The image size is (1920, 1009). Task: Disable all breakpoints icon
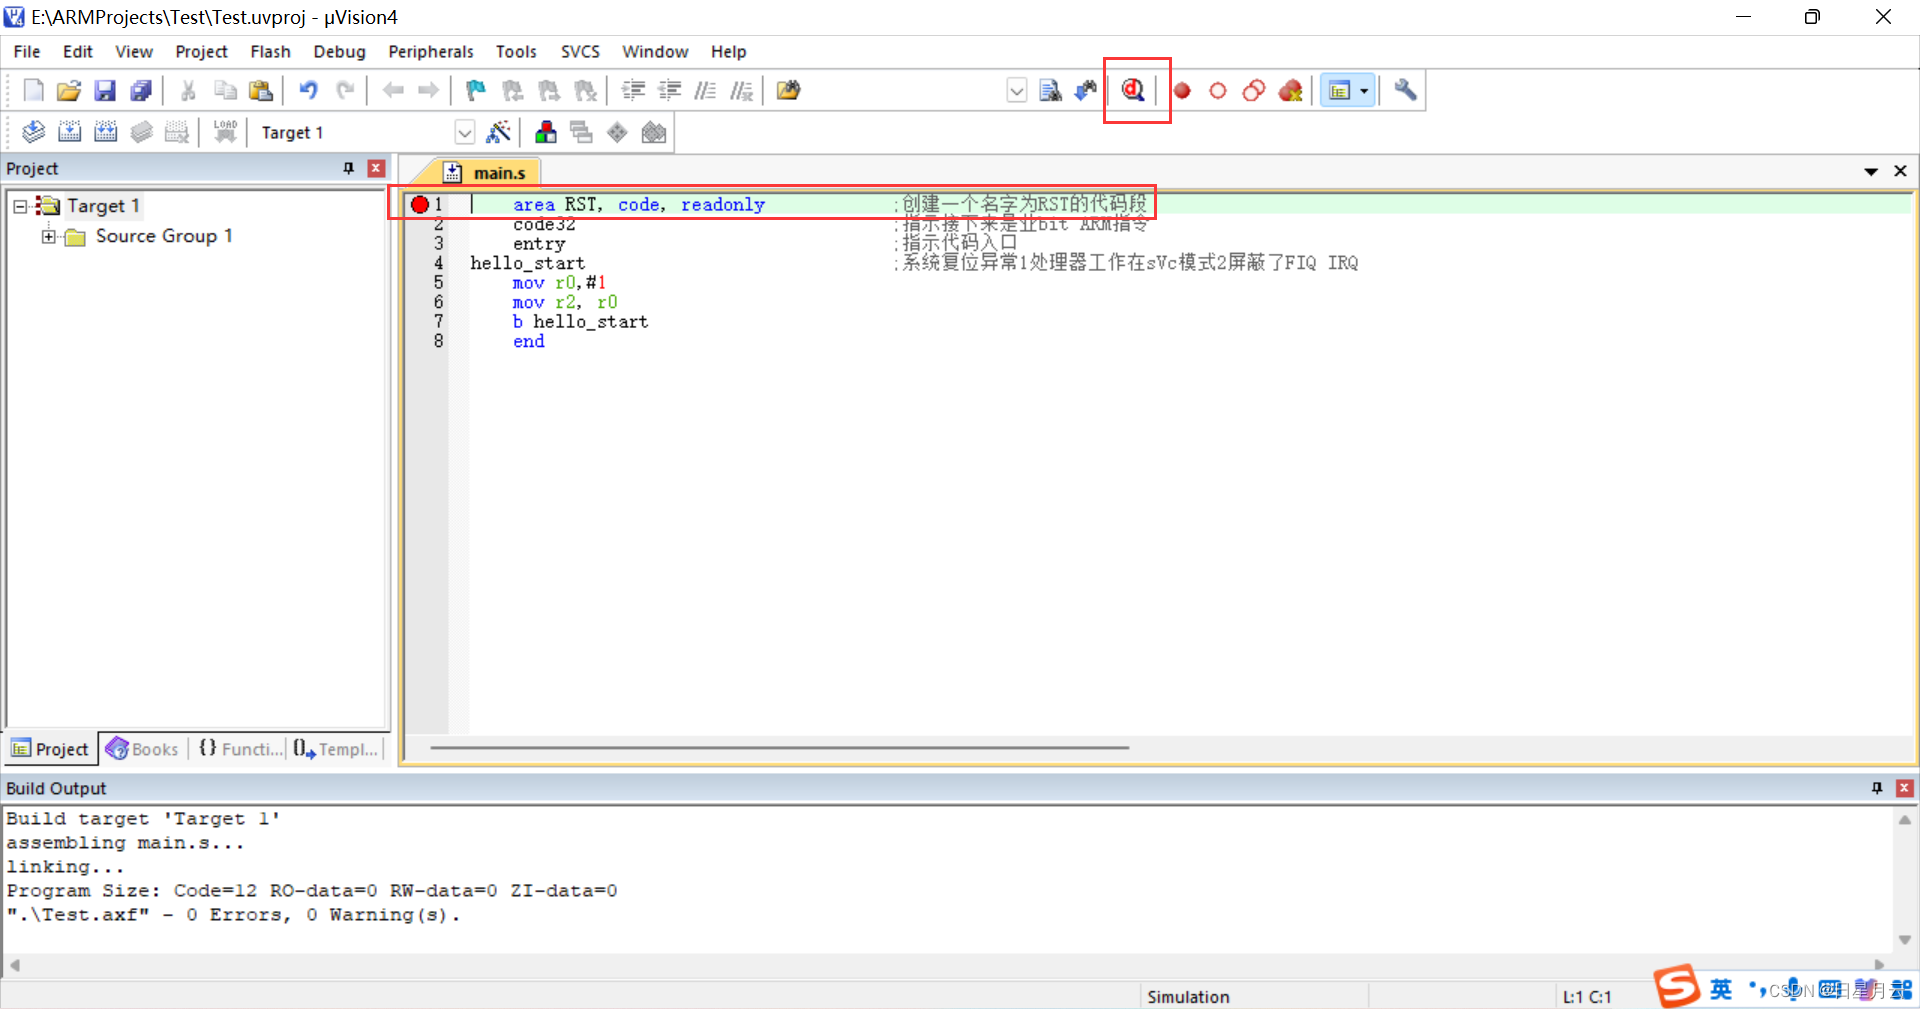[x=1254, y=91]
